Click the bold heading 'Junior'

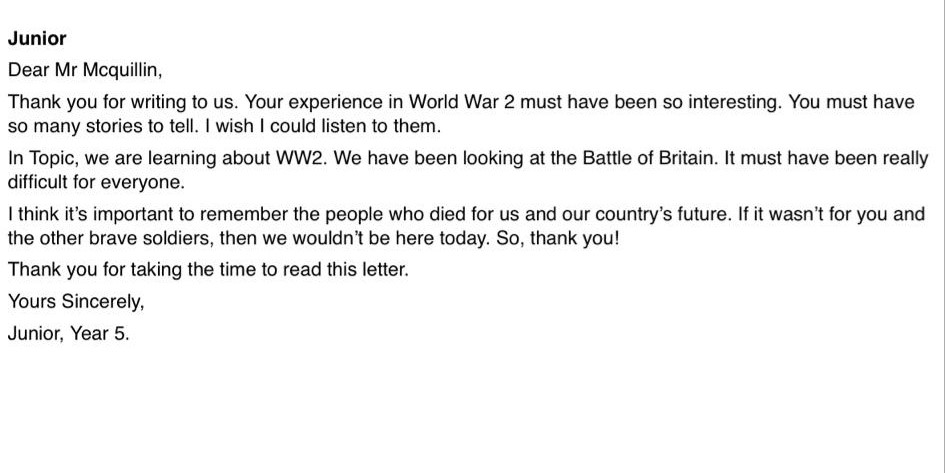(x=37, y=39)
